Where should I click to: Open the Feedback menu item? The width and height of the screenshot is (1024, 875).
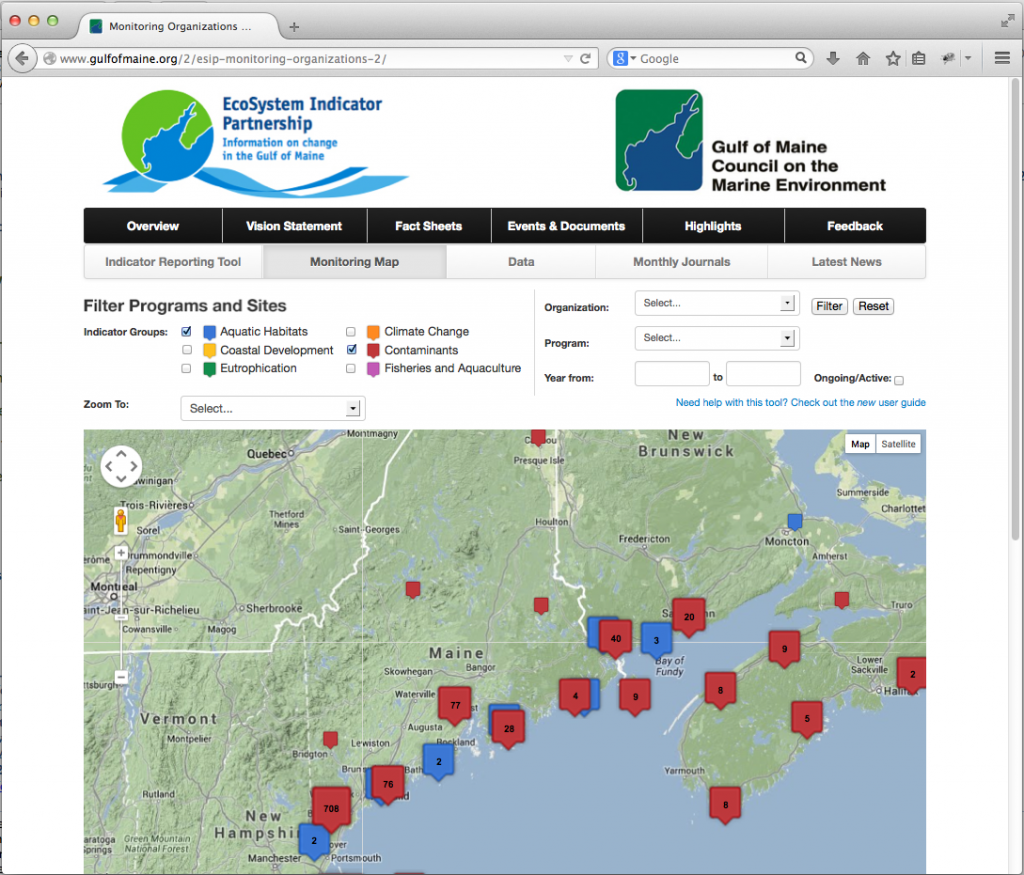click(855, 226)
